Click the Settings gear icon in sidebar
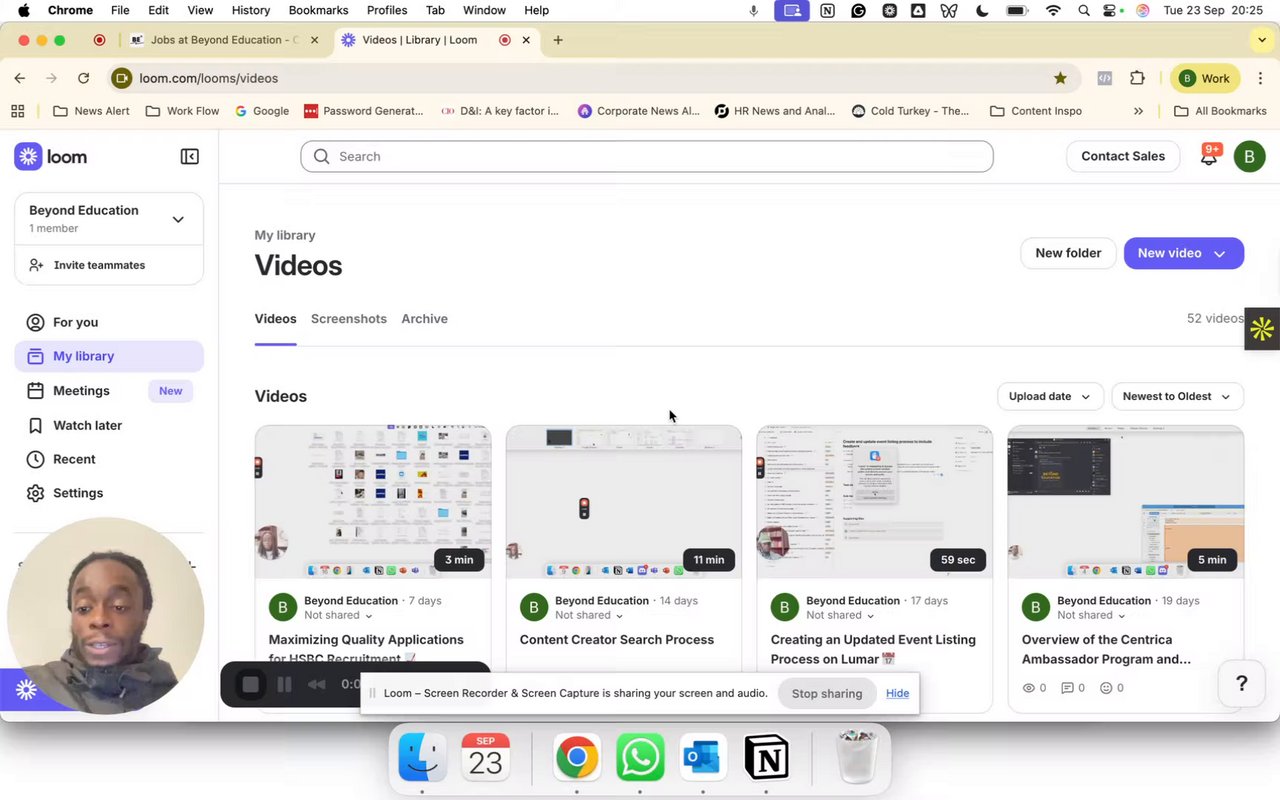Screen dimensions: 1280x800 pyautogui.click(x=35, y=493)
